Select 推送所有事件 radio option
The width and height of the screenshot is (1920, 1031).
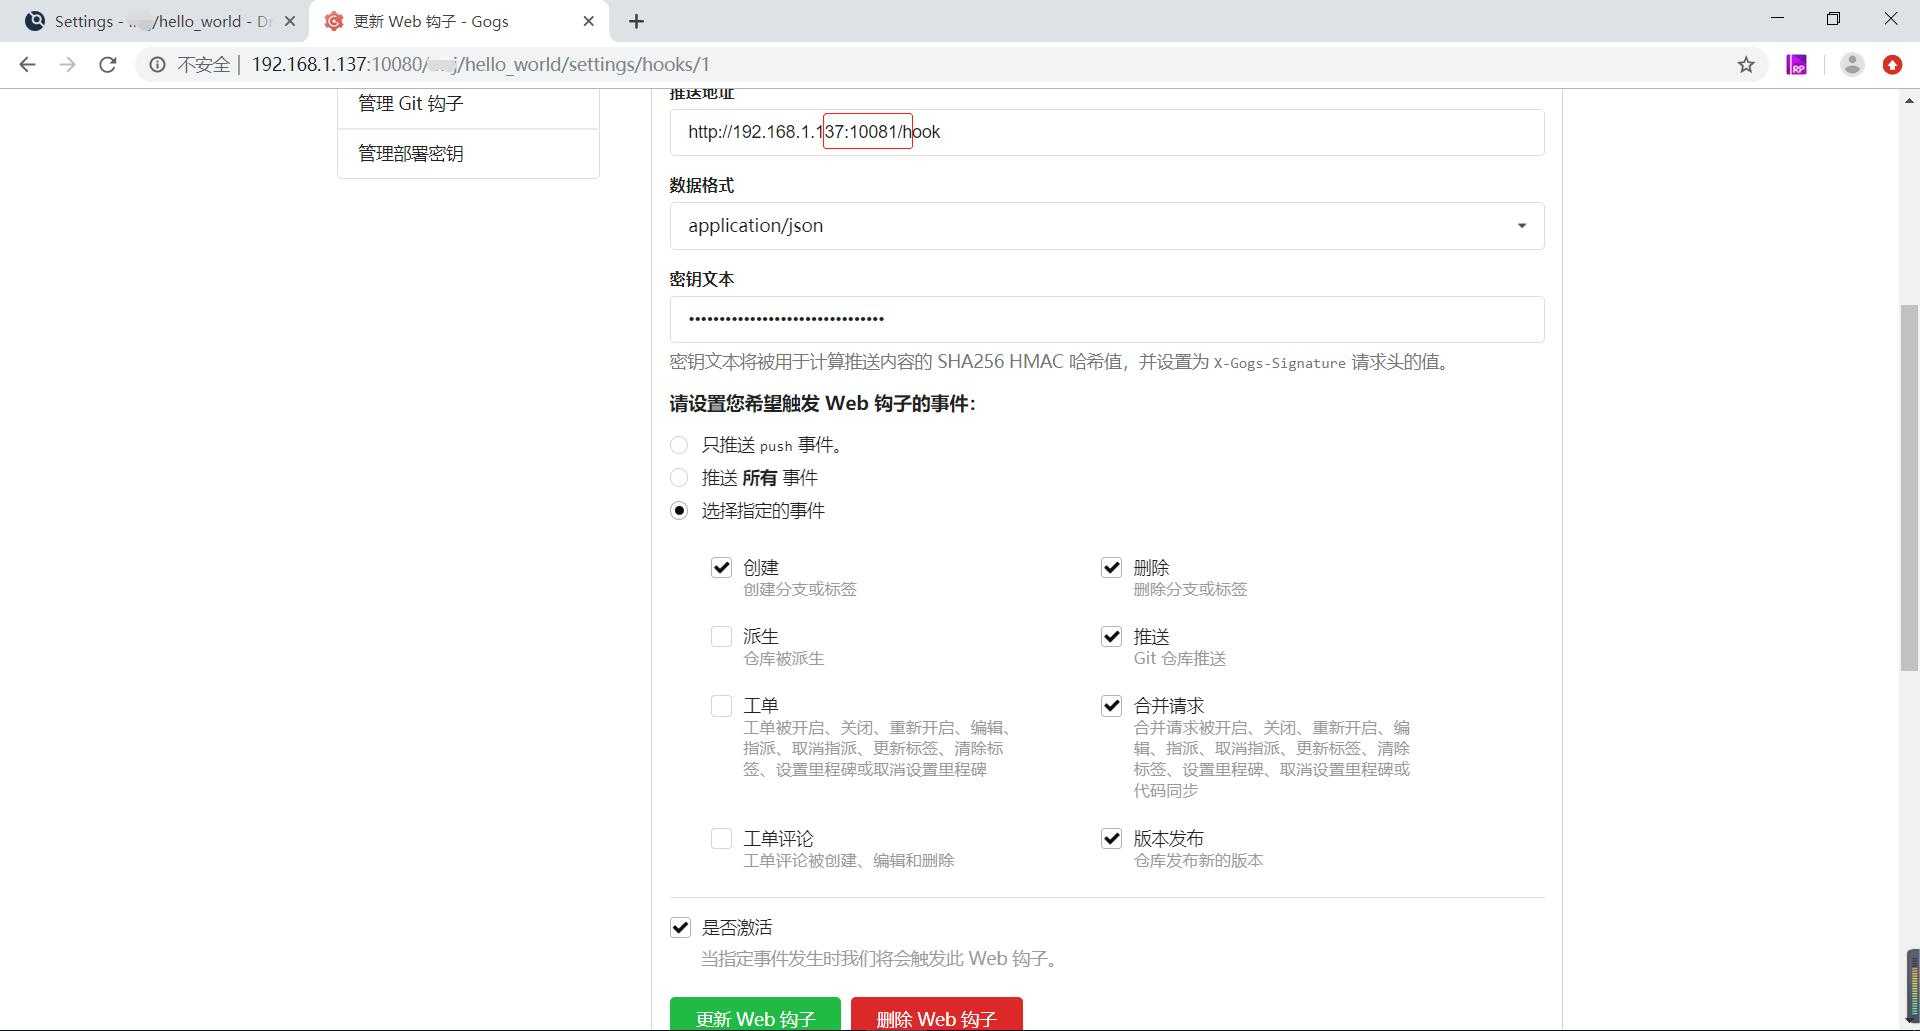pos(679,478)
